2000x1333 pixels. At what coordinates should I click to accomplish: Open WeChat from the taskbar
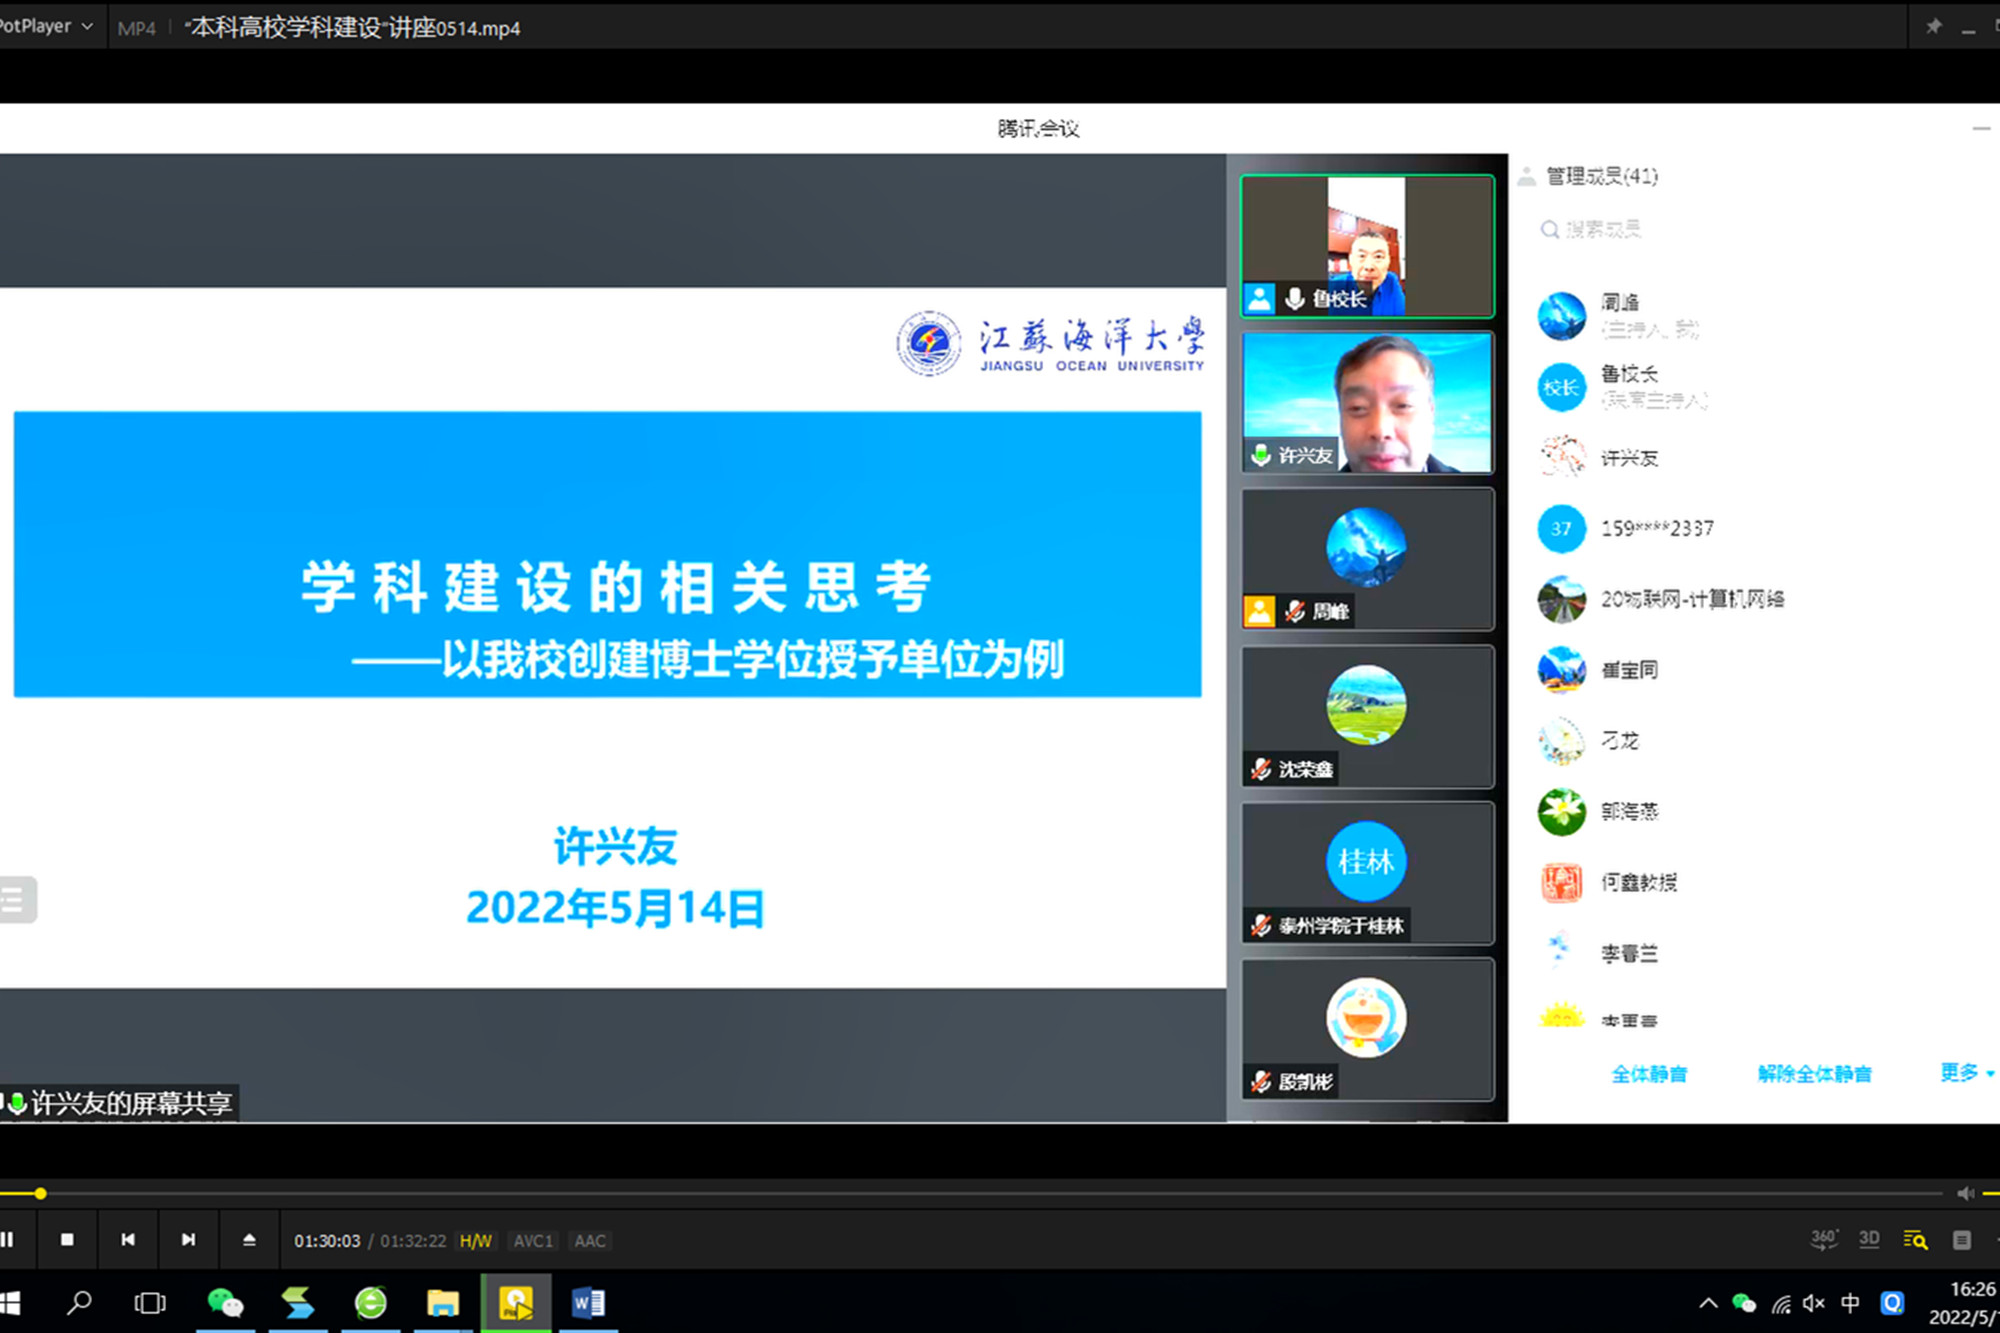pos(225,1303)
